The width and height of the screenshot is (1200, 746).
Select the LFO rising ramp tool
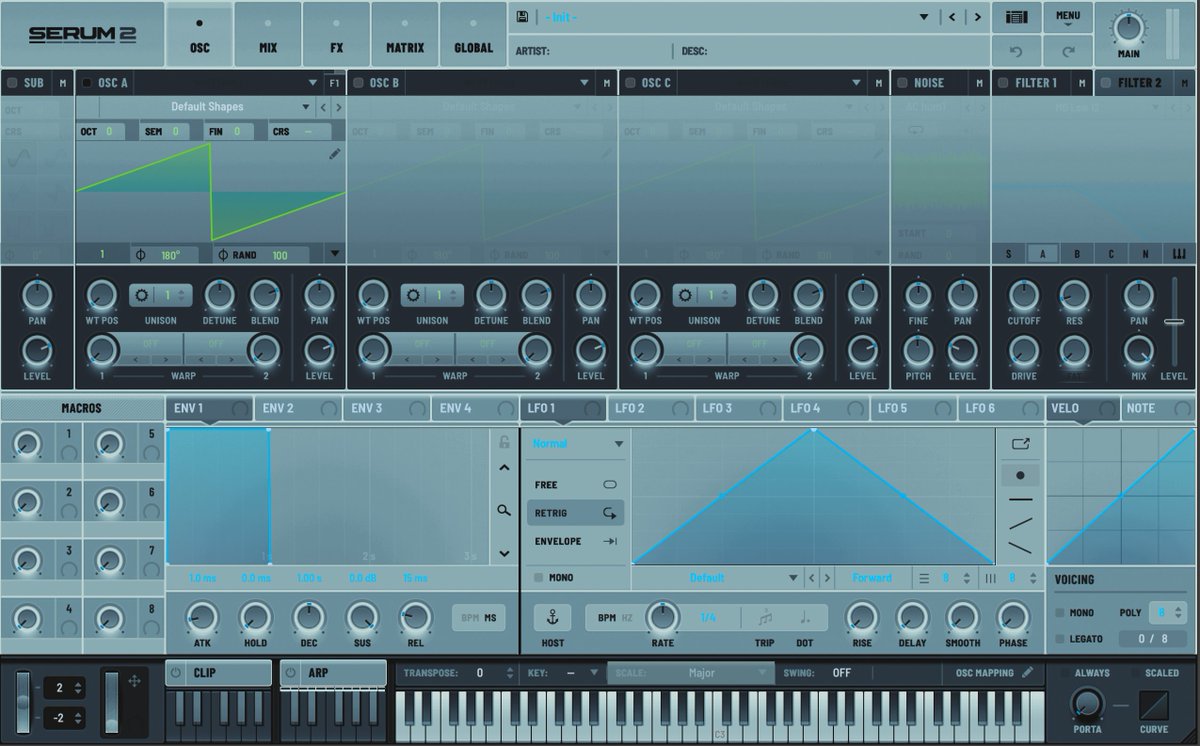1020,523
